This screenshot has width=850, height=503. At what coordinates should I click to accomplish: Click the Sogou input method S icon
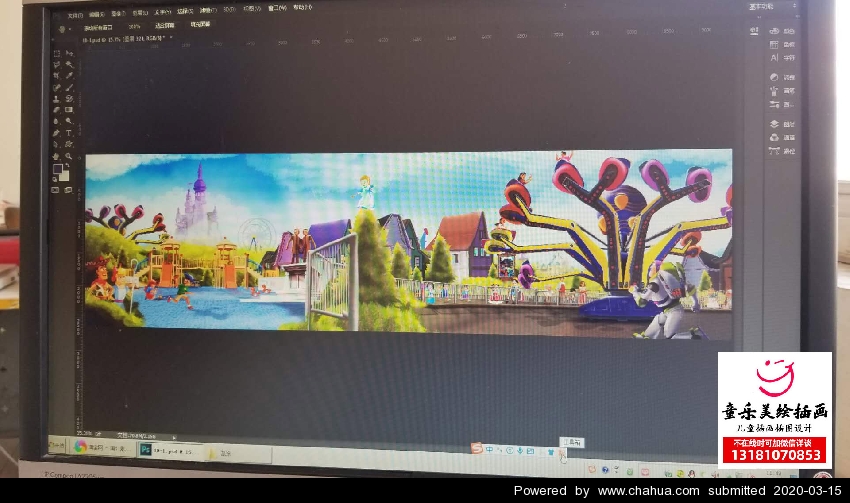(476, 448)
